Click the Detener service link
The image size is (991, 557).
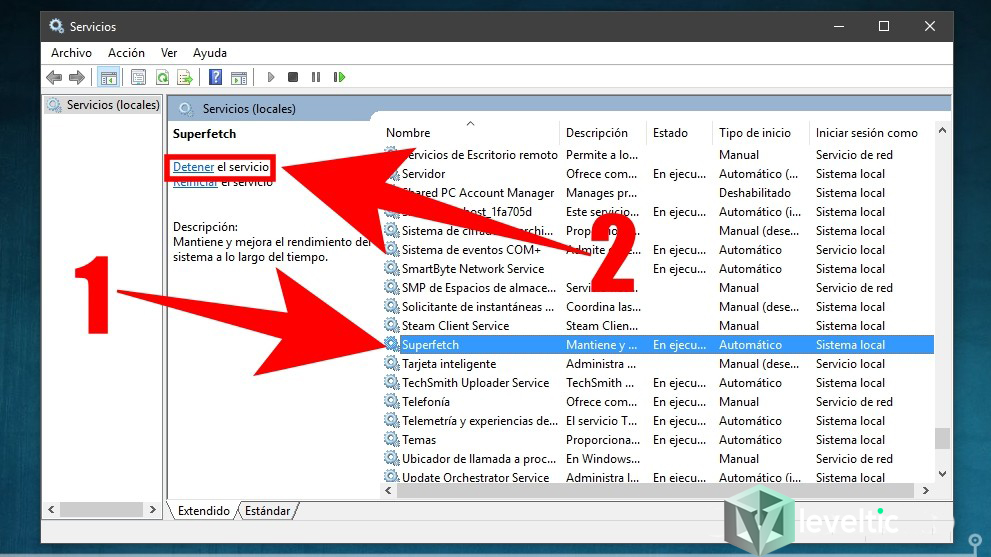pos(193,167)
